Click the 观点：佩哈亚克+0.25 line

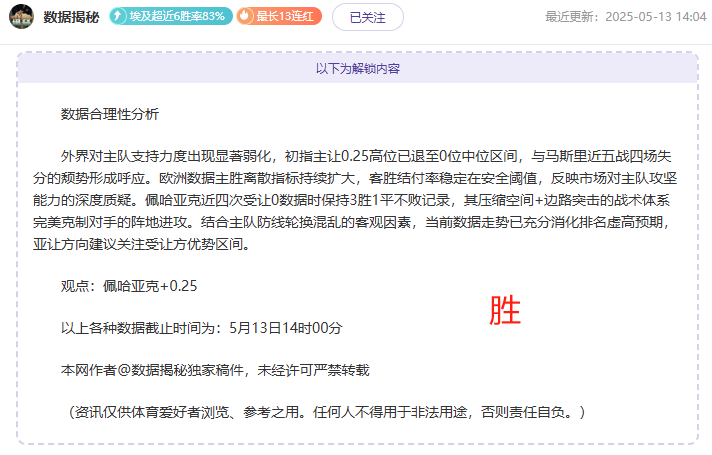coord(129,286)
